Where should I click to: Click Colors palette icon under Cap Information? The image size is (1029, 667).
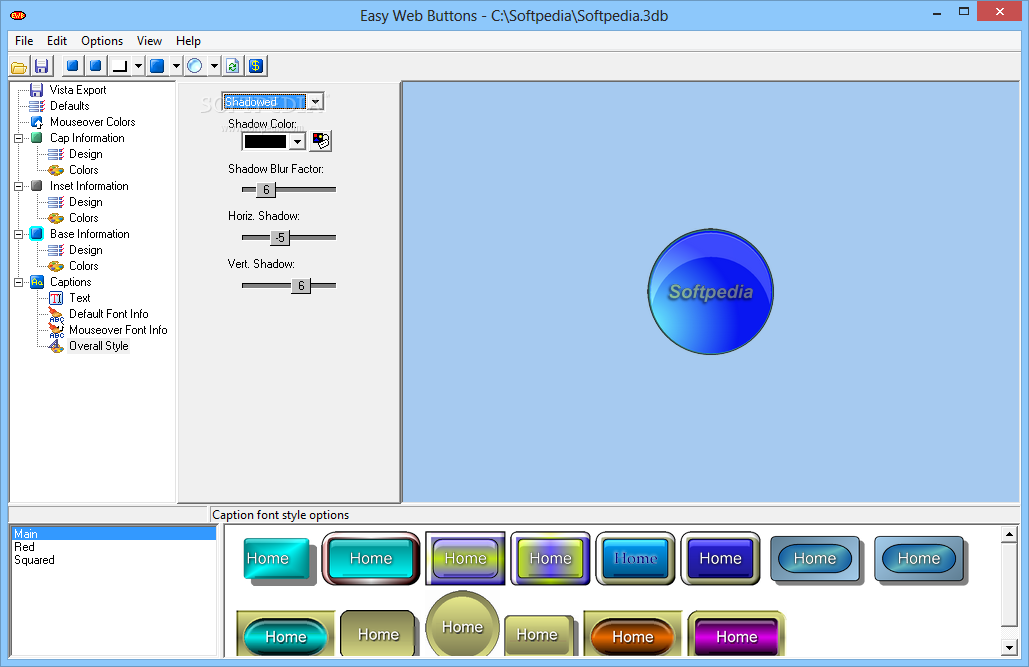pos(56,170)
